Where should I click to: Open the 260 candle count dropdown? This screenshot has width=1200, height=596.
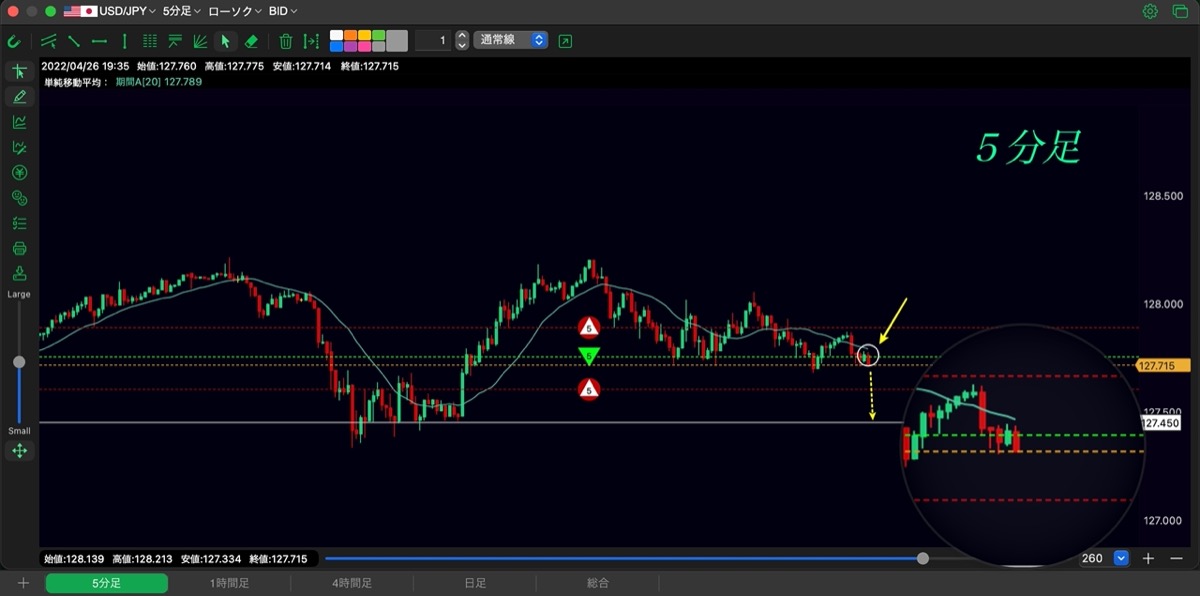(x=1104, y=558)
